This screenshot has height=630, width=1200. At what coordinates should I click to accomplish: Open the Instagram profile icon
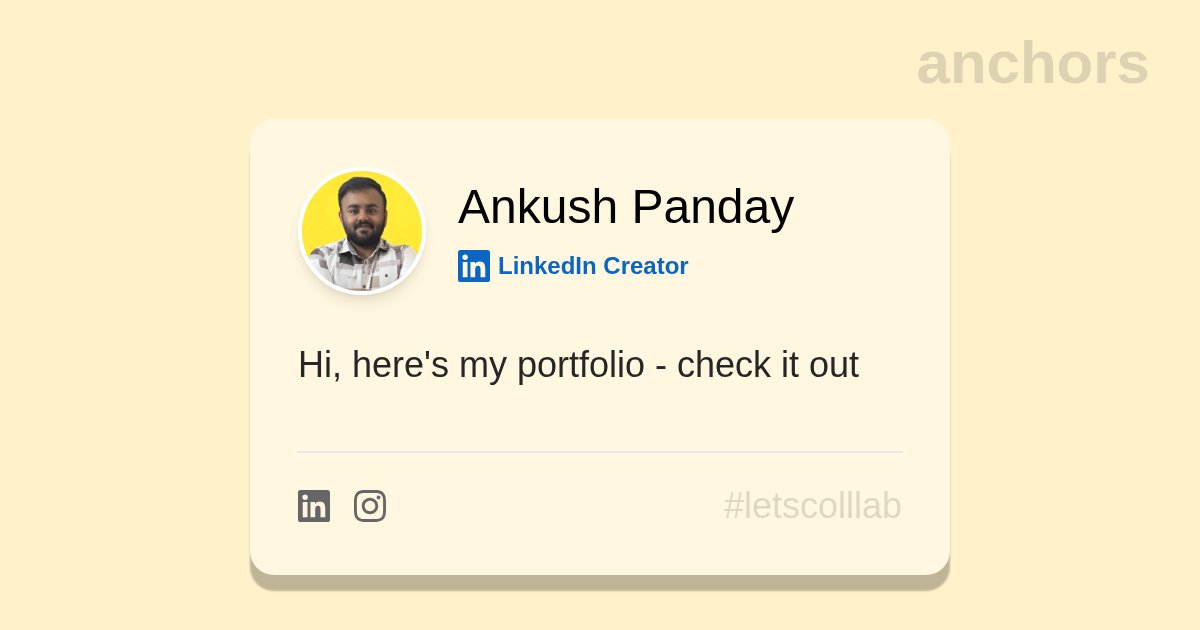click(370, 506)
